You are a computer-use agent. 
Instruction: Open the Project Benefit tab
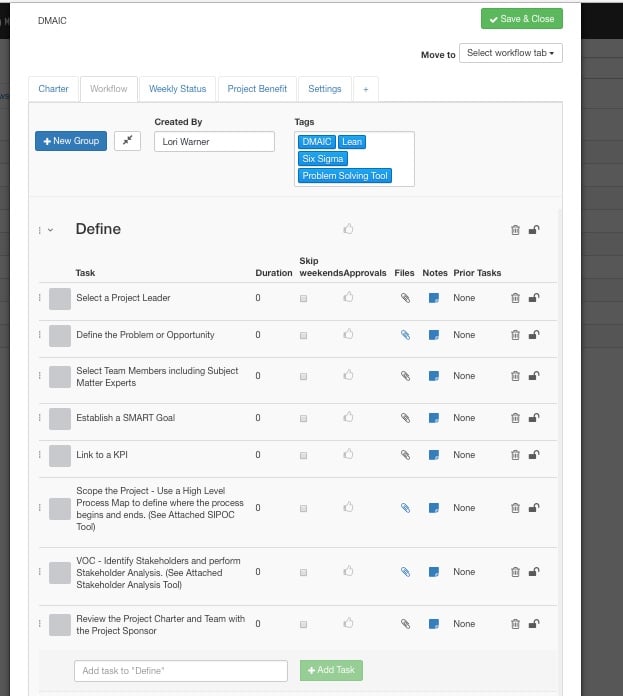[x=257, y=89]
